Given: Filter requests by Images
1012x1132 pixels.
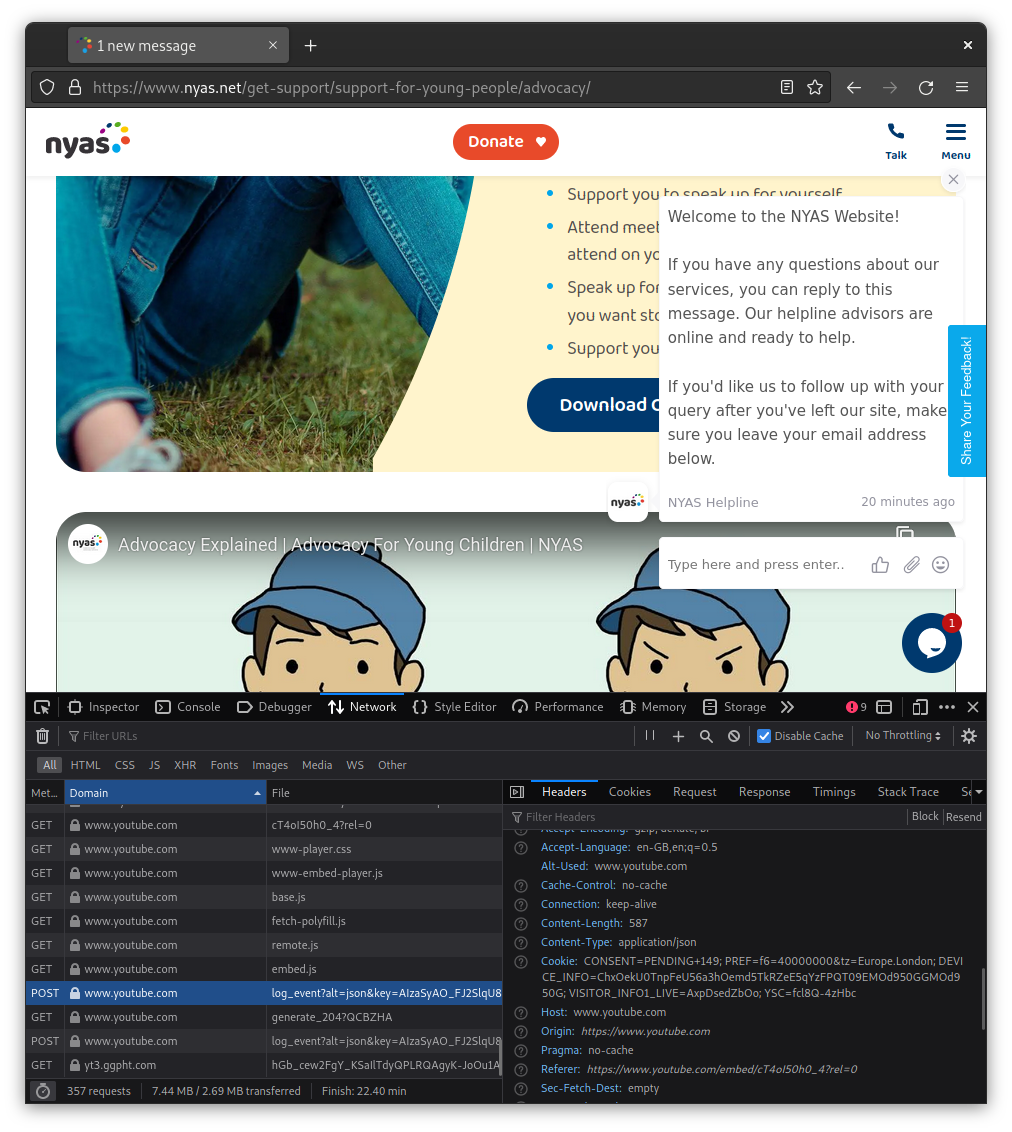Looking at the screenshot, I should pos(269,765).
